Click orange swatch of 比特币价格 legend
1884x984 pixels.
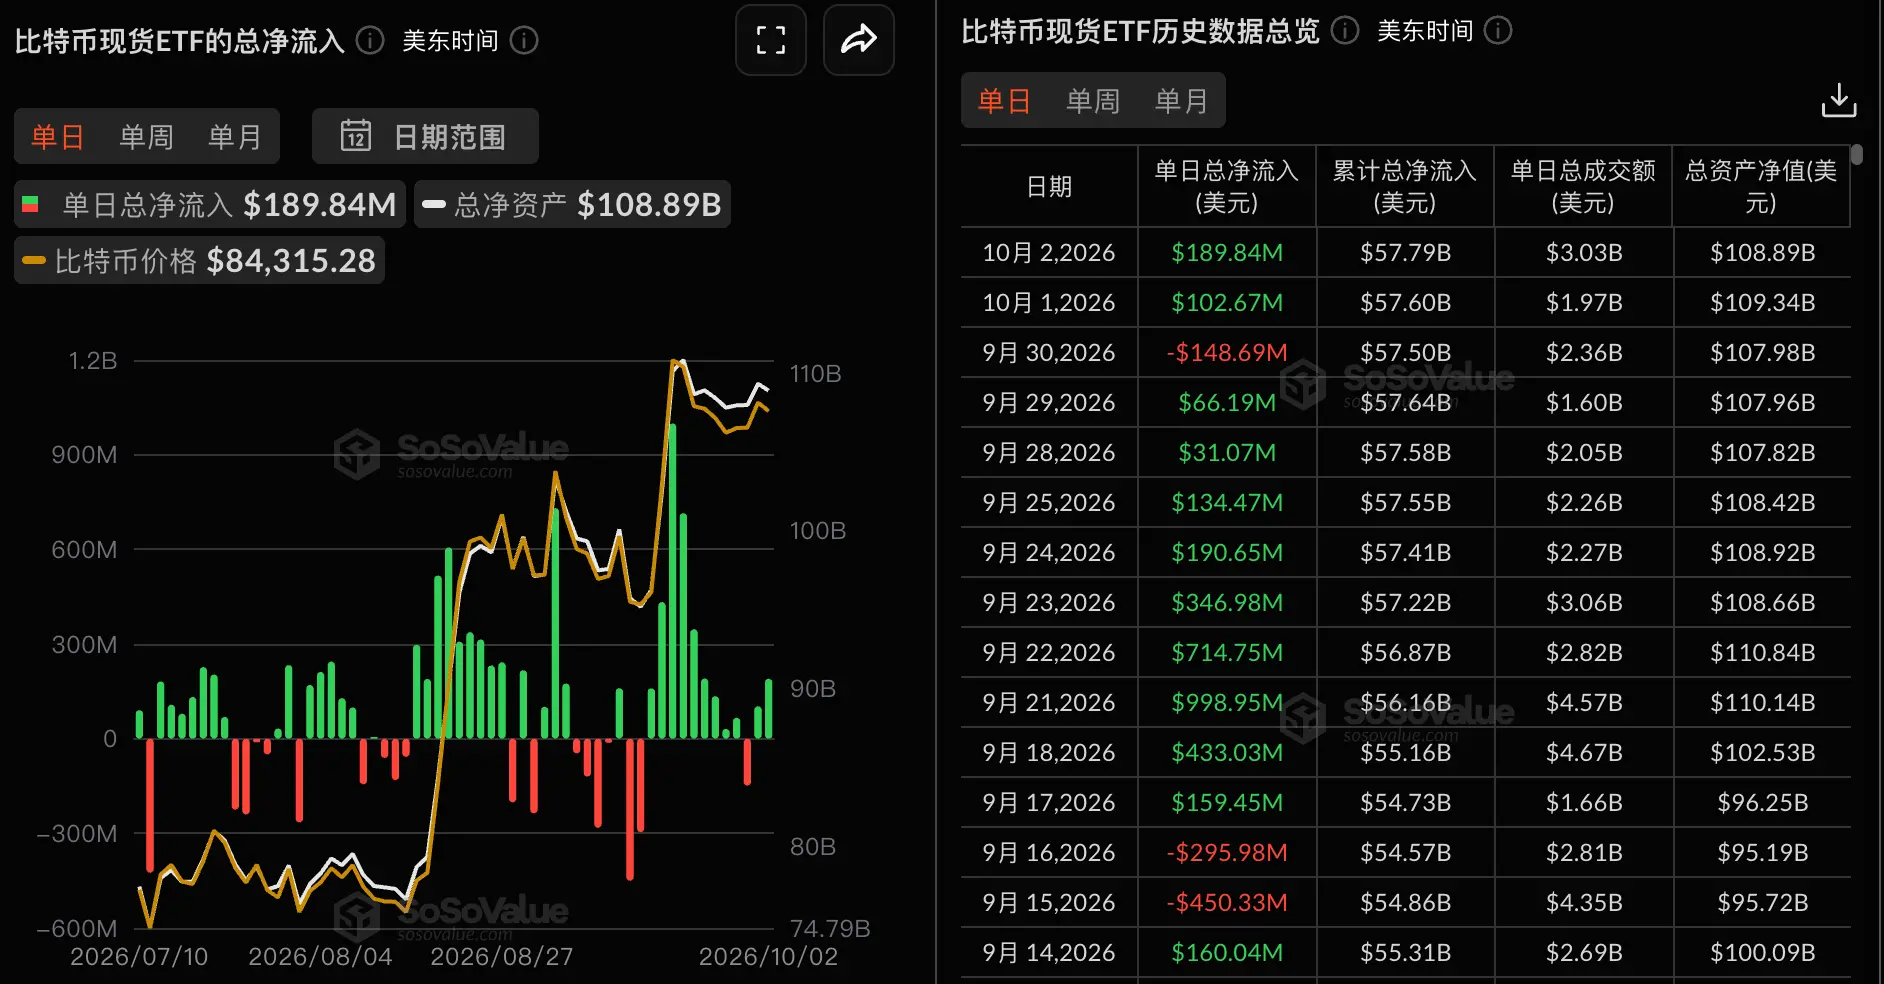click(33, 261)
